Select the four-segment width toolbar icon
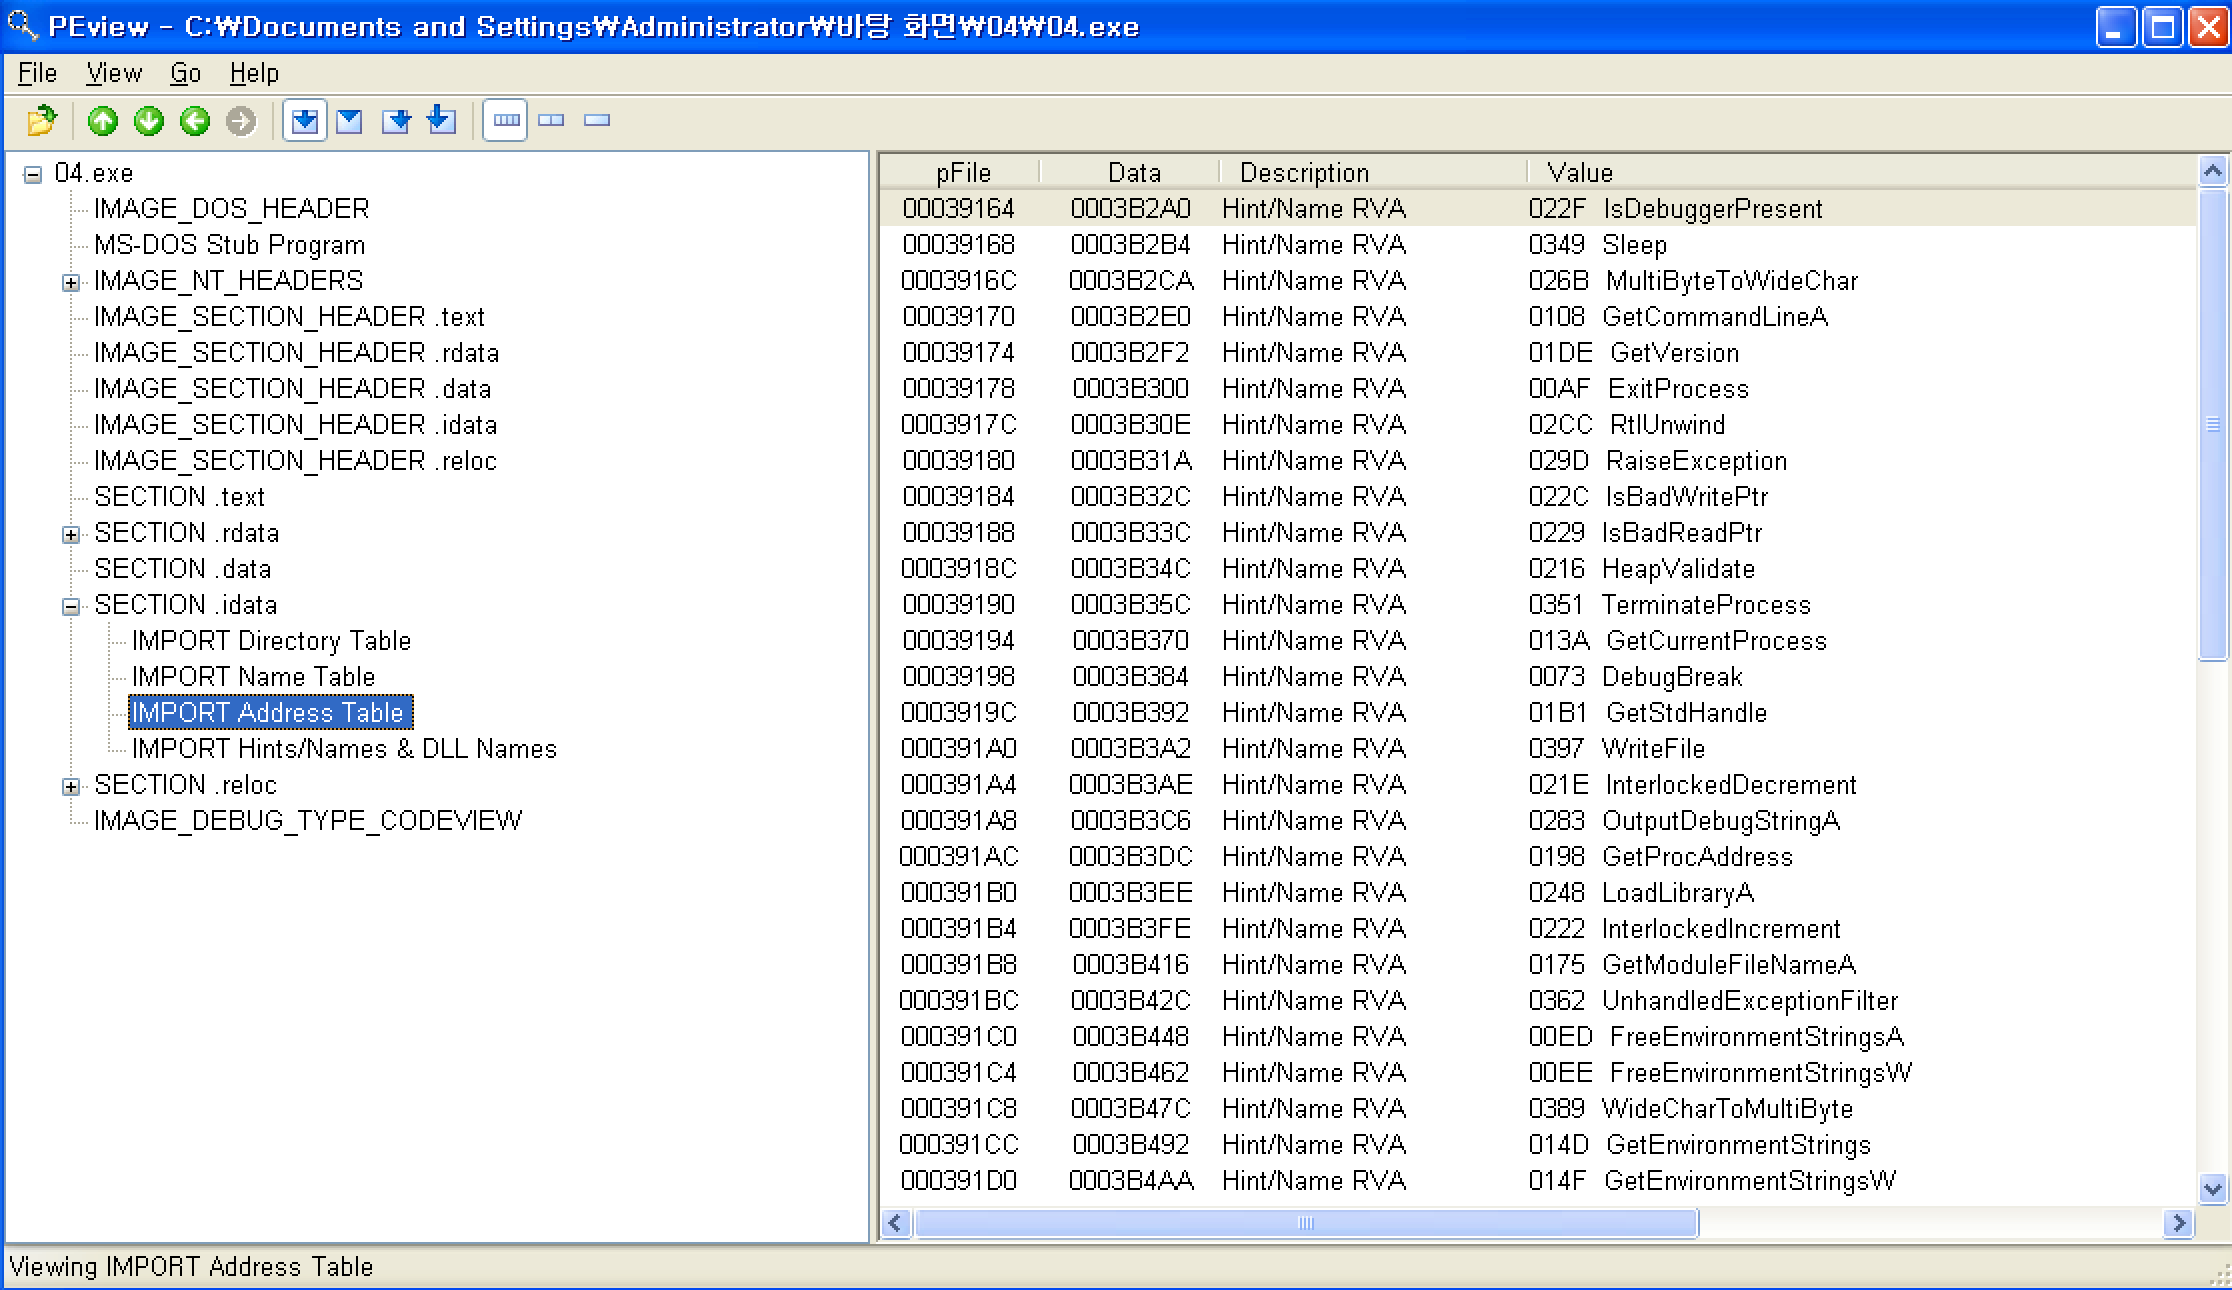Viewport: 2232px width, 1290px height. pyautogui.click(x=506, y=121)
